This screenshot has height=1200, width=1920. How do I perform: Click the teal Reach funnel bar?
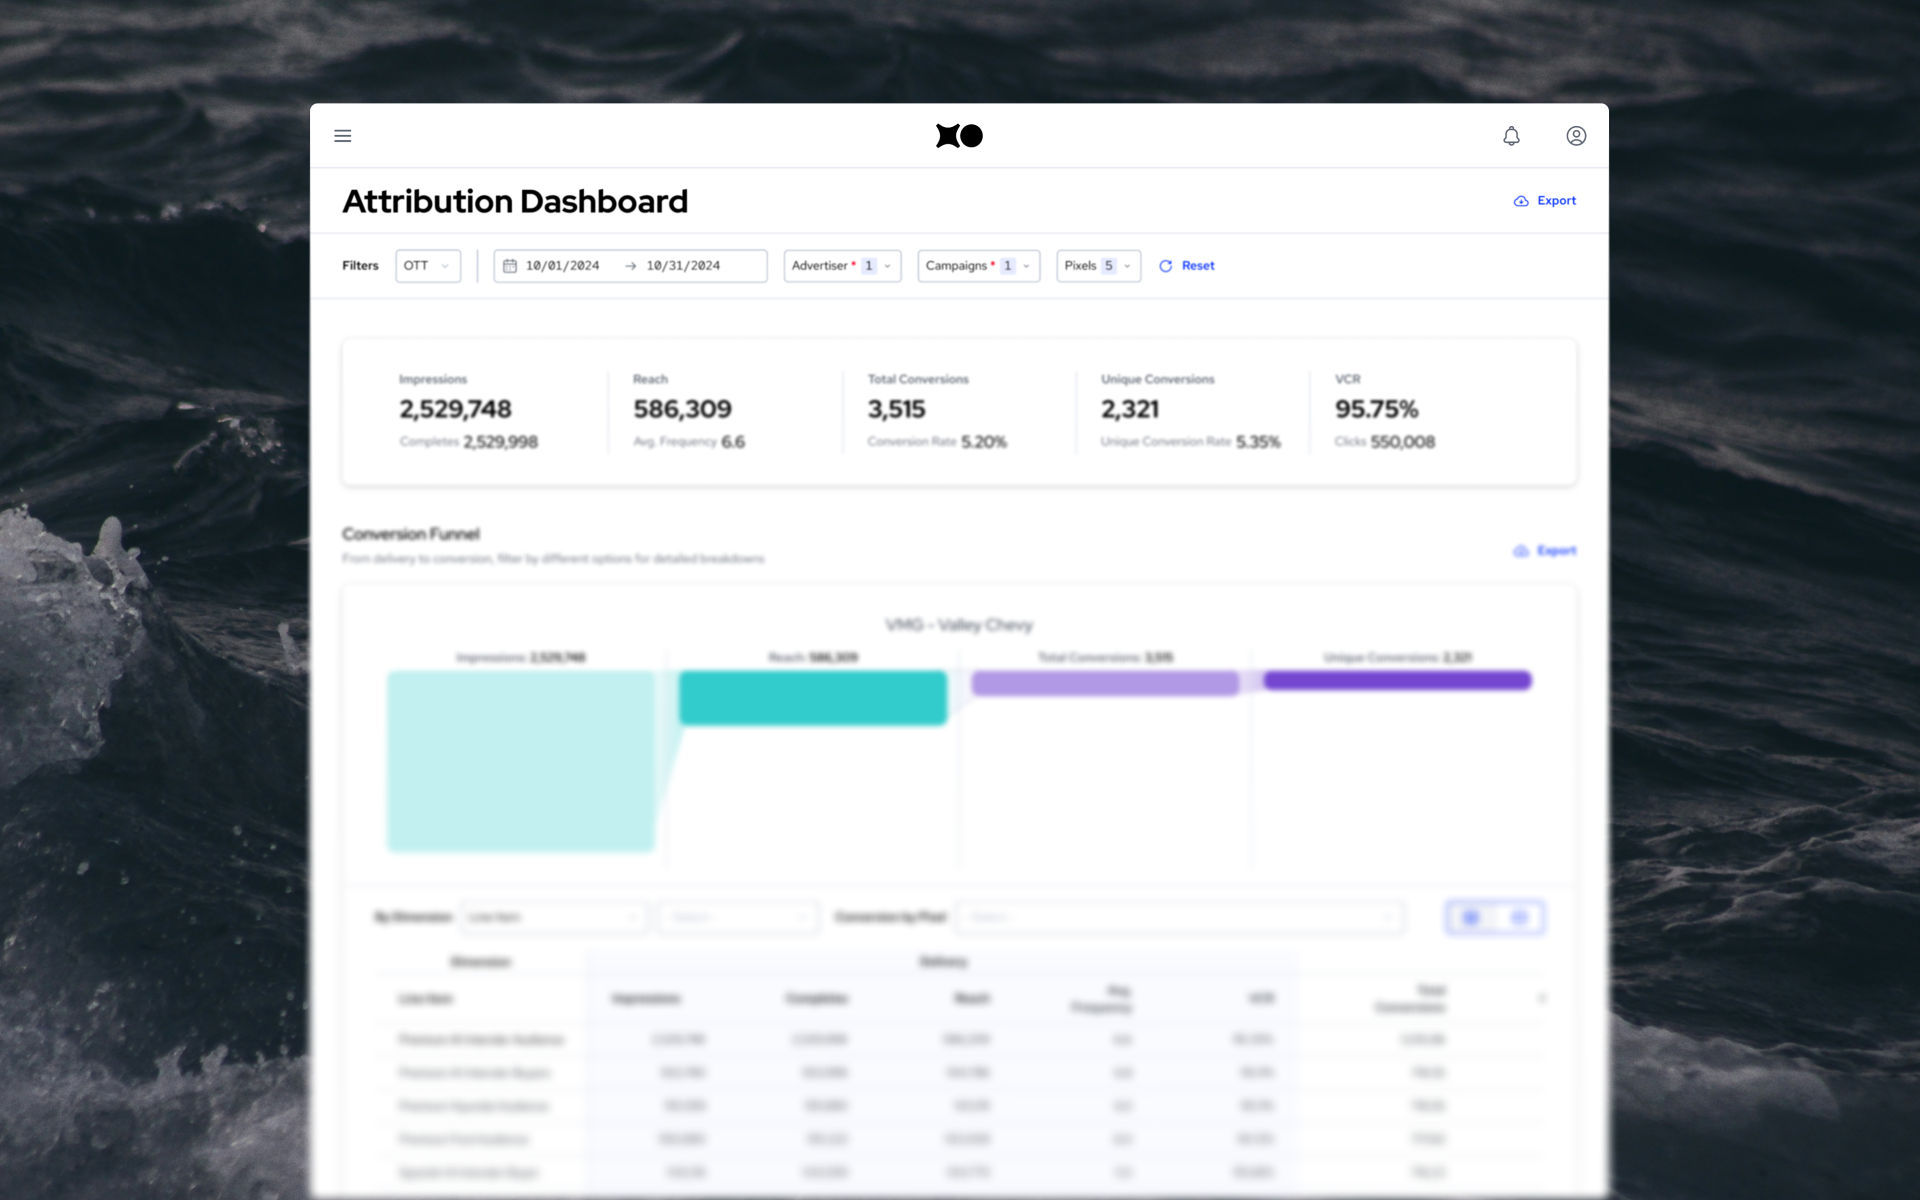(812, 698)
